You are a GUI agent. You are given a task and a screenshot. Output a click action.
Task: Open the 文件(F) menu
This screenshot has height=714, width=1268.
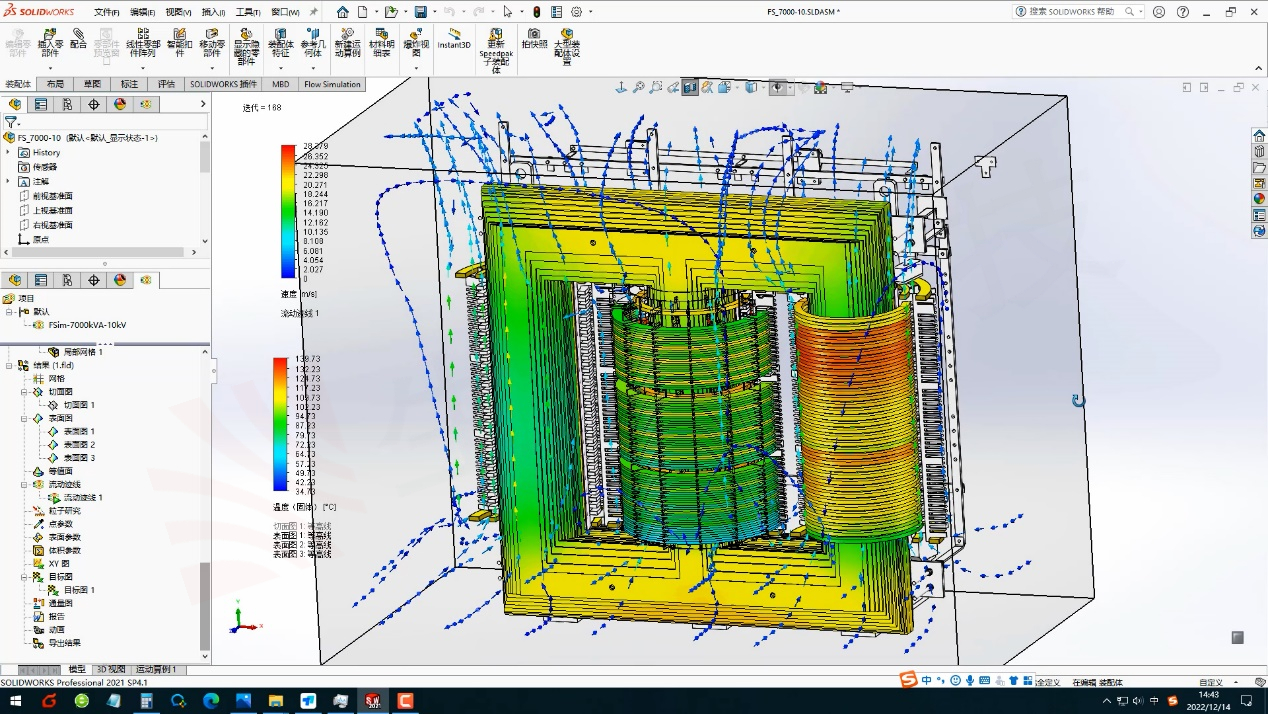107,12
